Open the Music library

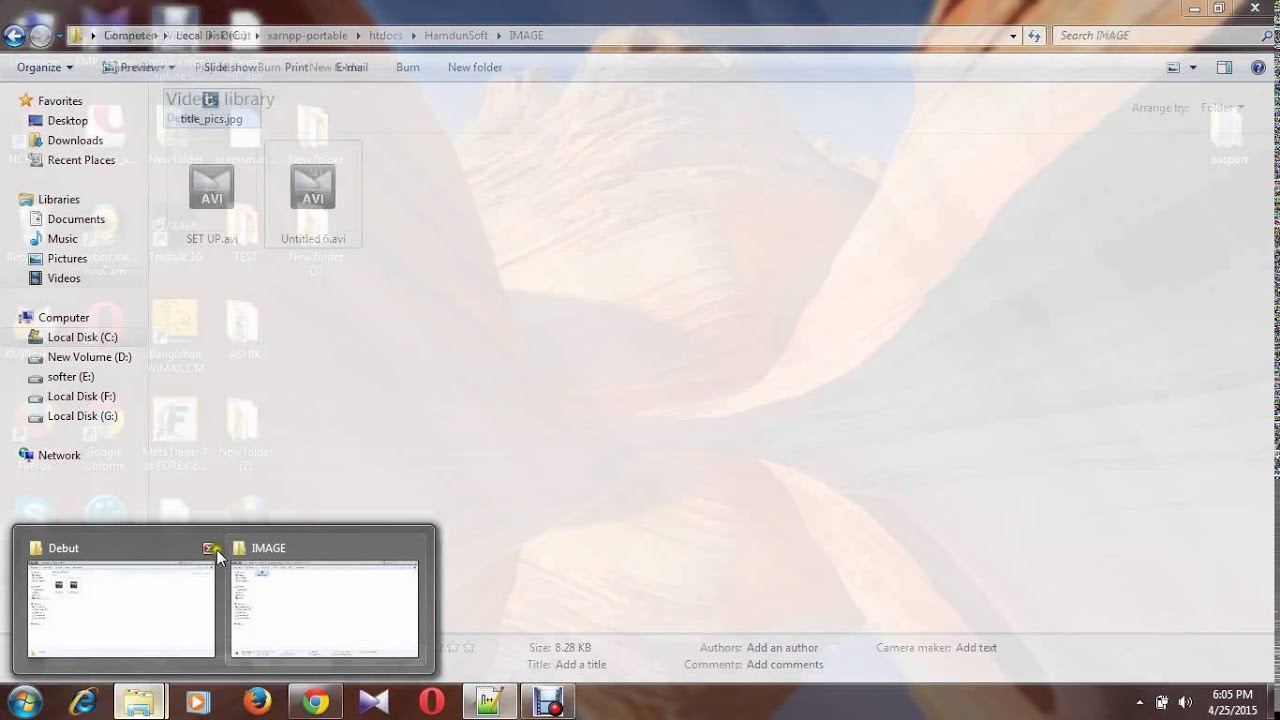coord(62,239)
